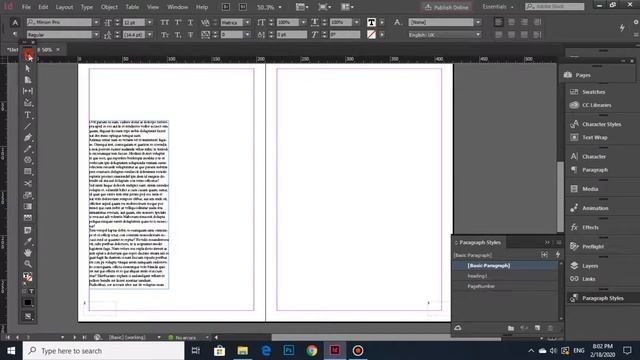The width and height of the screenshot is (640, 360).
Task: Click the toolbox fill and stroke swatch
Action: click(27, 277)
